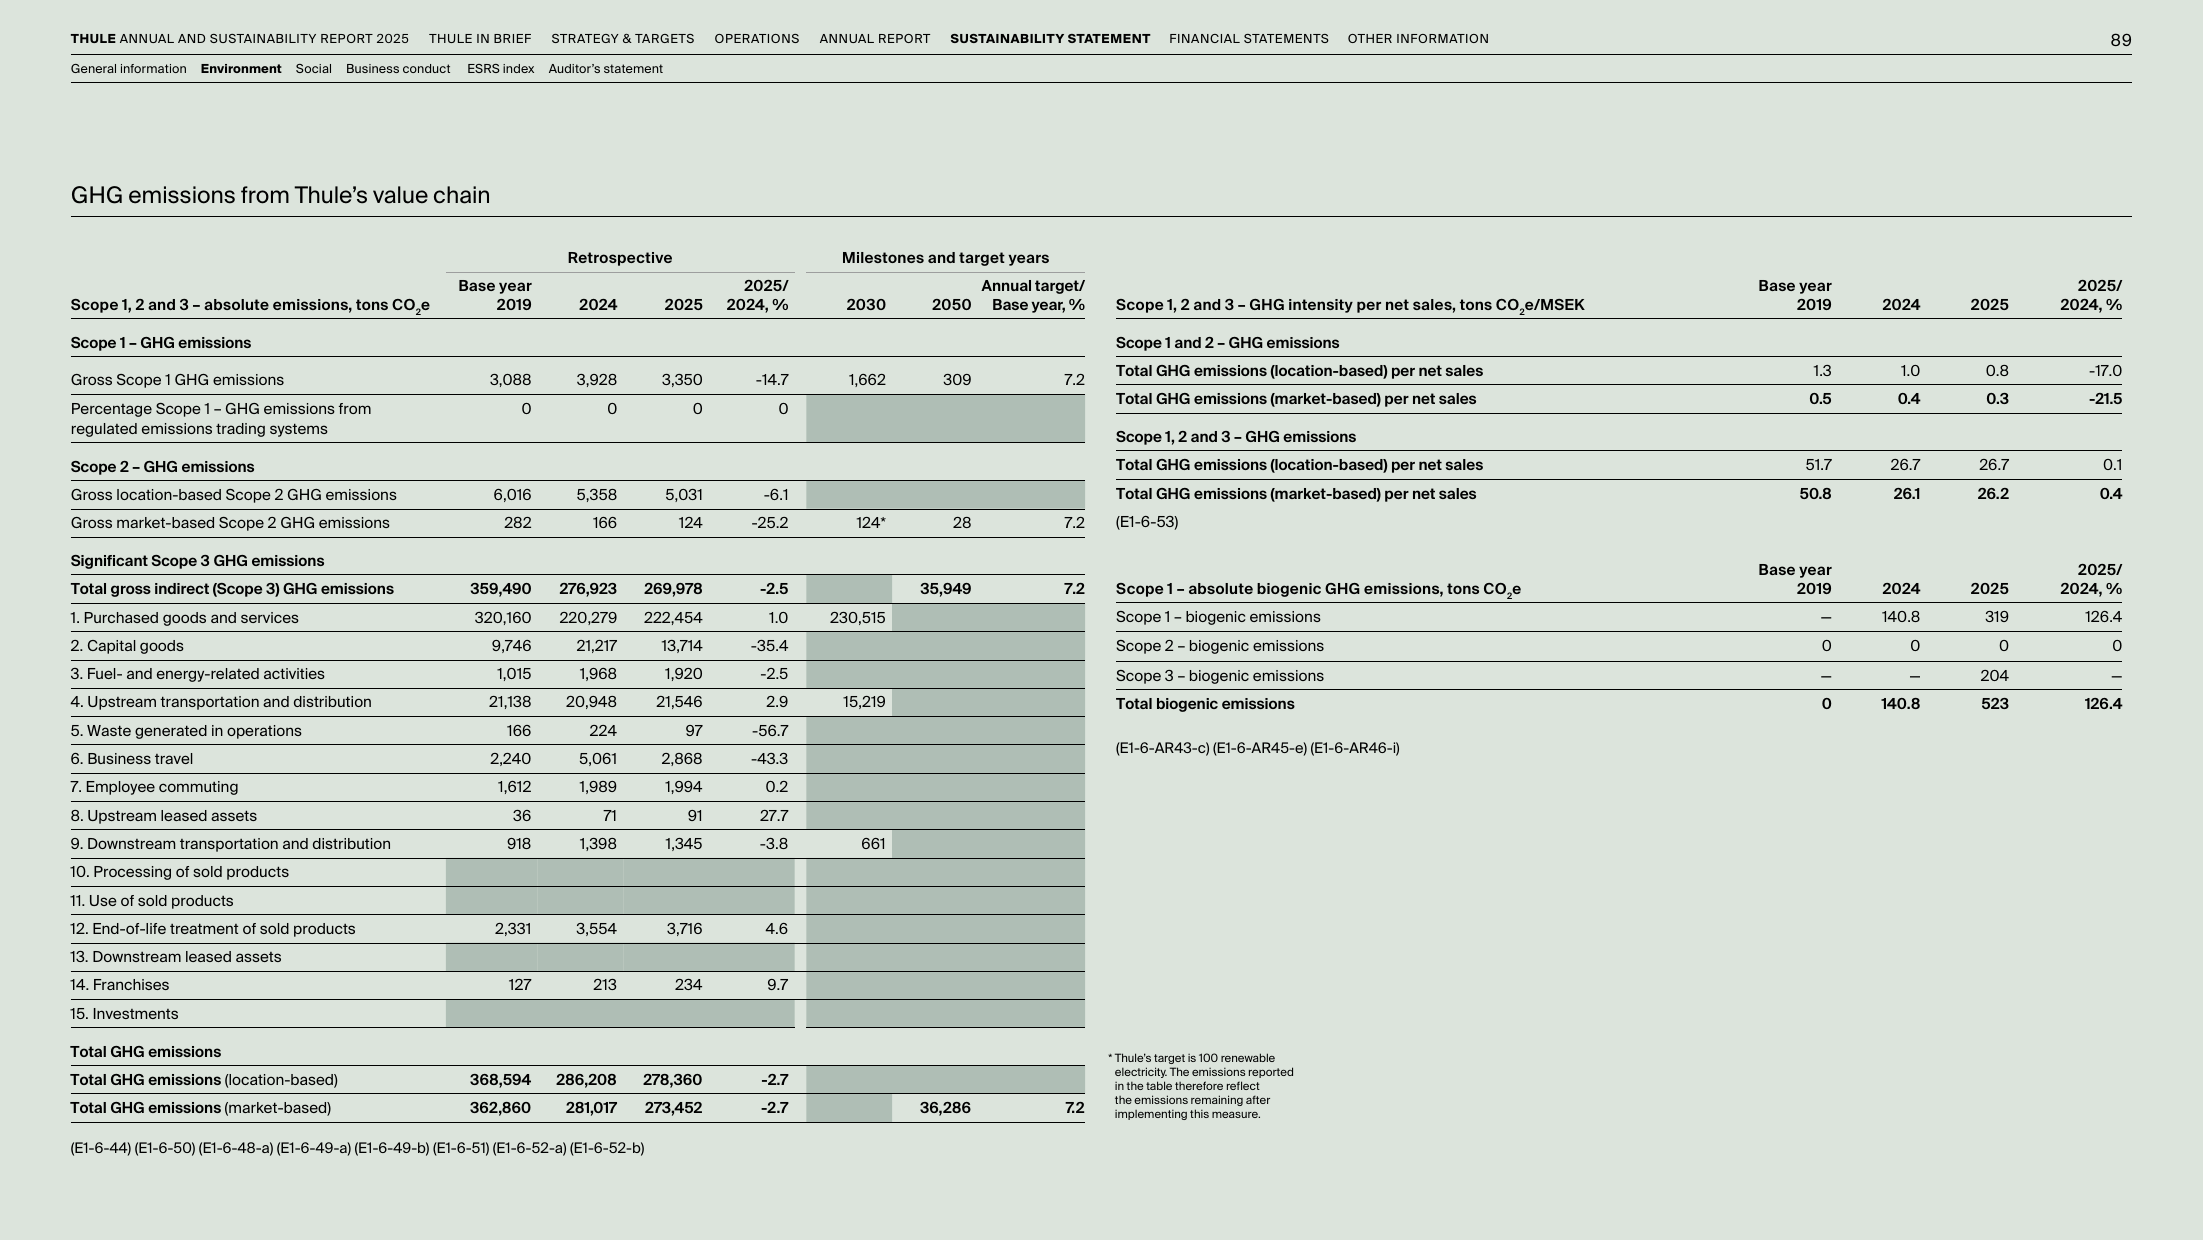Click the 'Gross Scope 1 GHG emissions' row label

[177, 380]
